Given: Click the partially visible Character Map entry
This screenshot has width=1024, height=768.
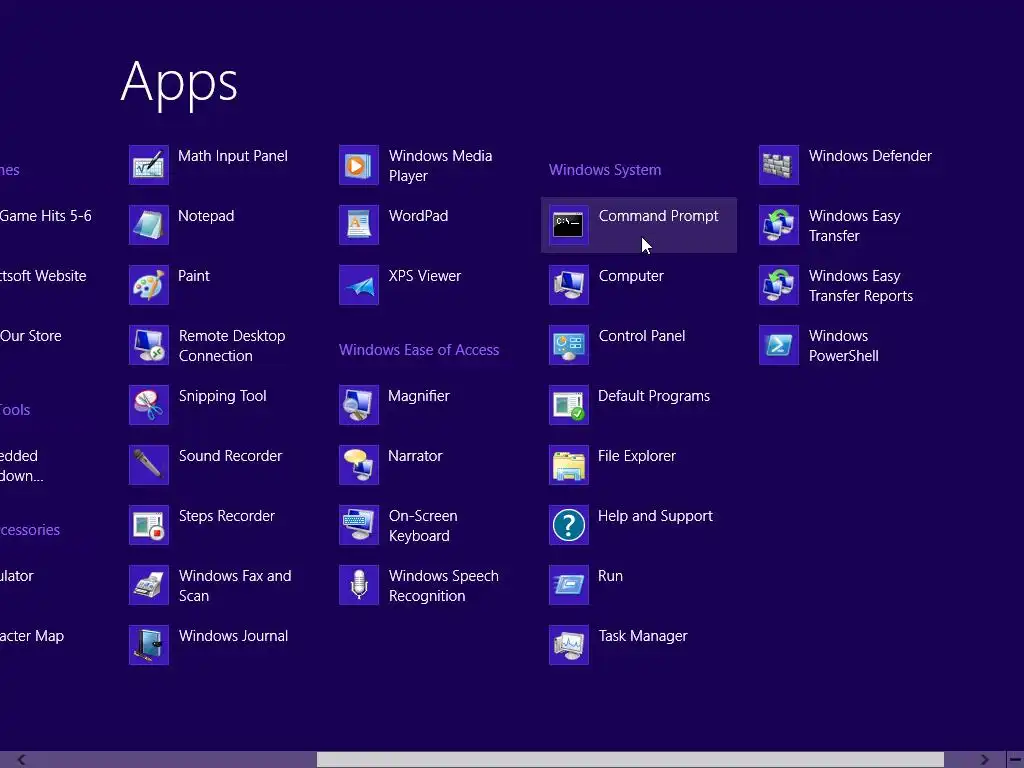Looking at the screenshot, I should (32, 636).
